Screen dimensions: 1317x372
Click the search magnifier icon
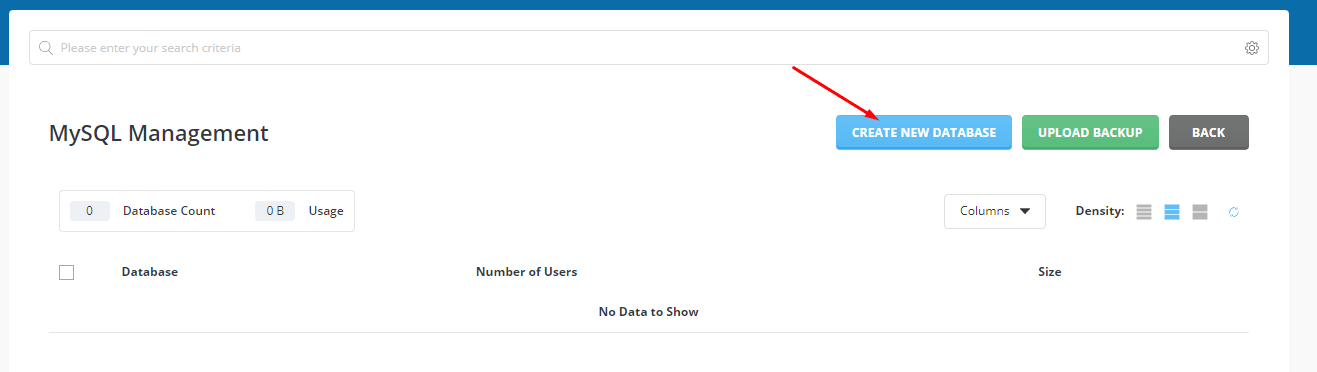coord(45,48)
